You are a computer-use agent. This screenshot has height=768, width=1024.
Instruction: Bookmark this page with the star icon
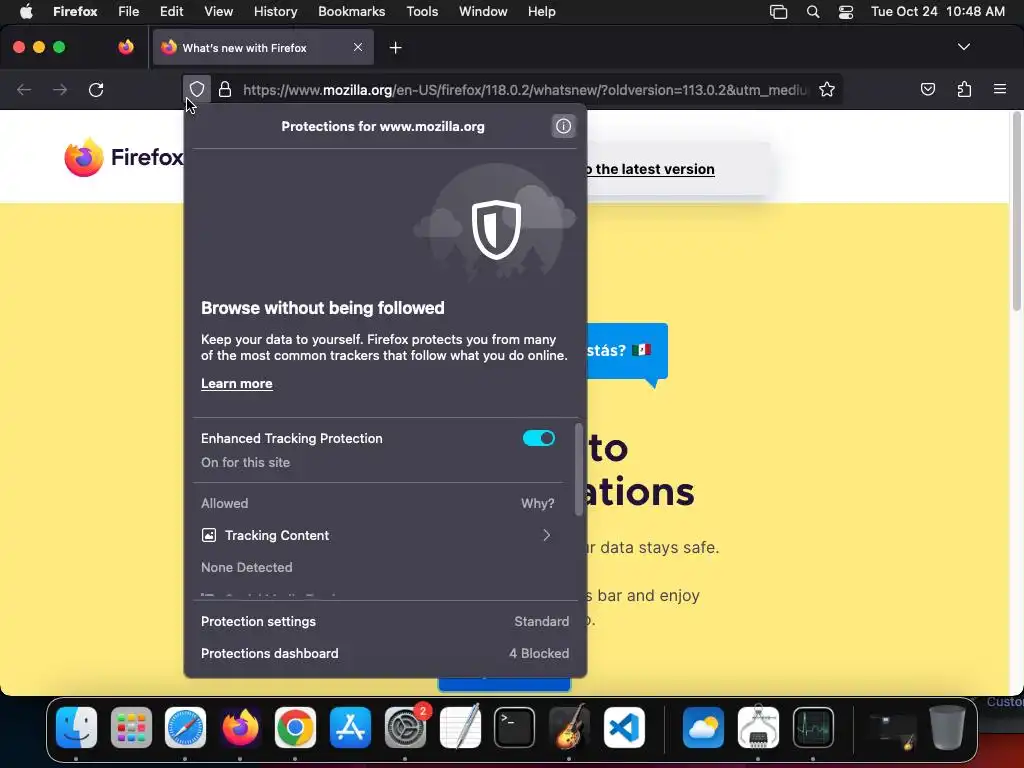[827, 89]
